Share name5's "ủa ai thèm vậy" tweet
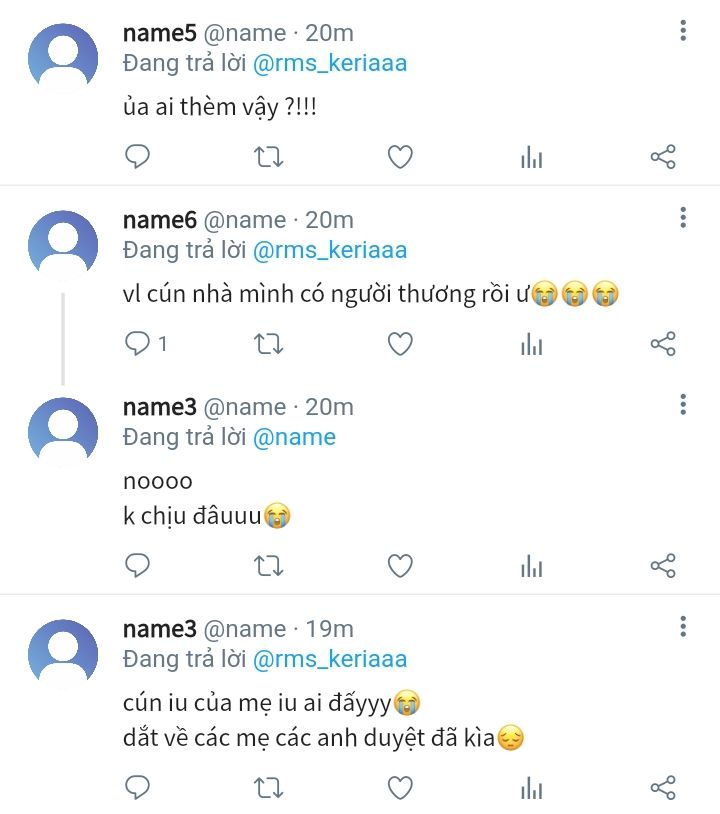Image resolution: width=720 pixels, height=814 pixels. coord(663,157)
